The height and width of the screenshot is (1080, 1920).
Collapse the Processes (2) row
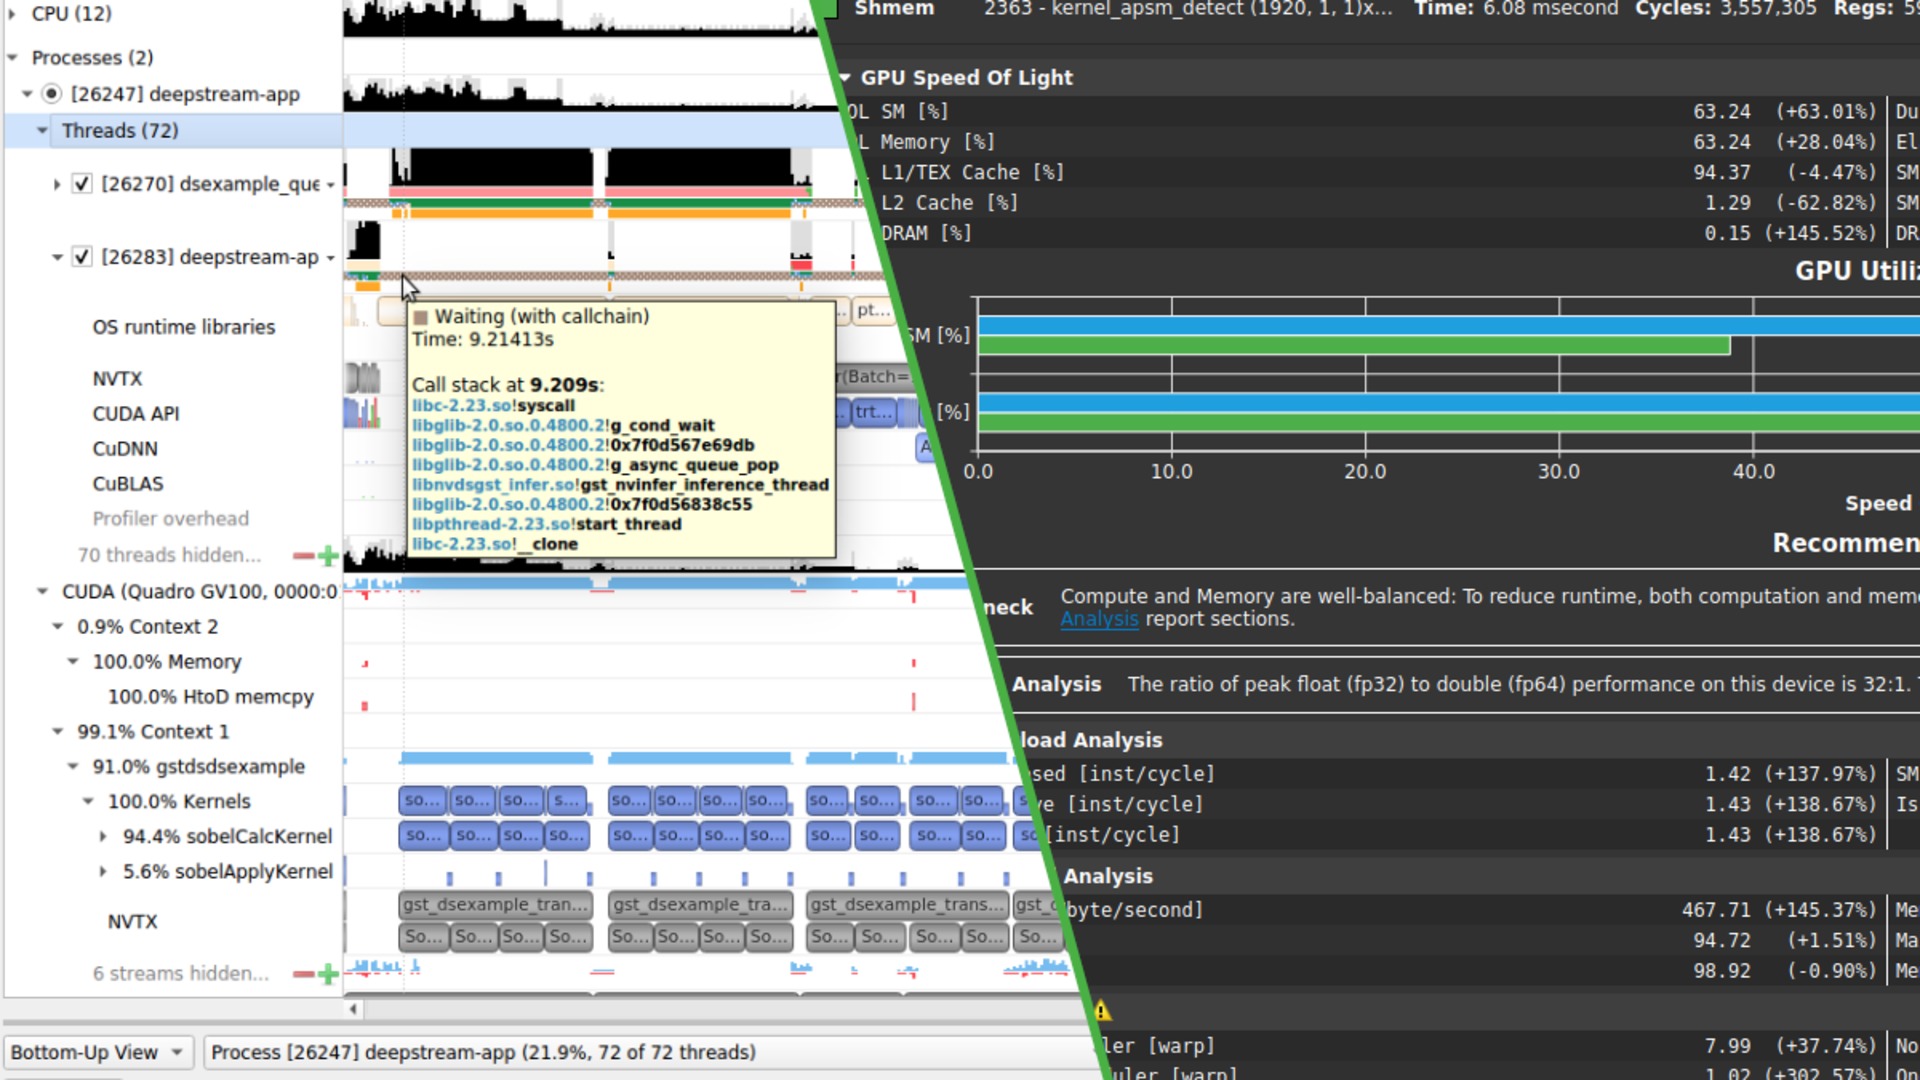[x=12, y=58]
